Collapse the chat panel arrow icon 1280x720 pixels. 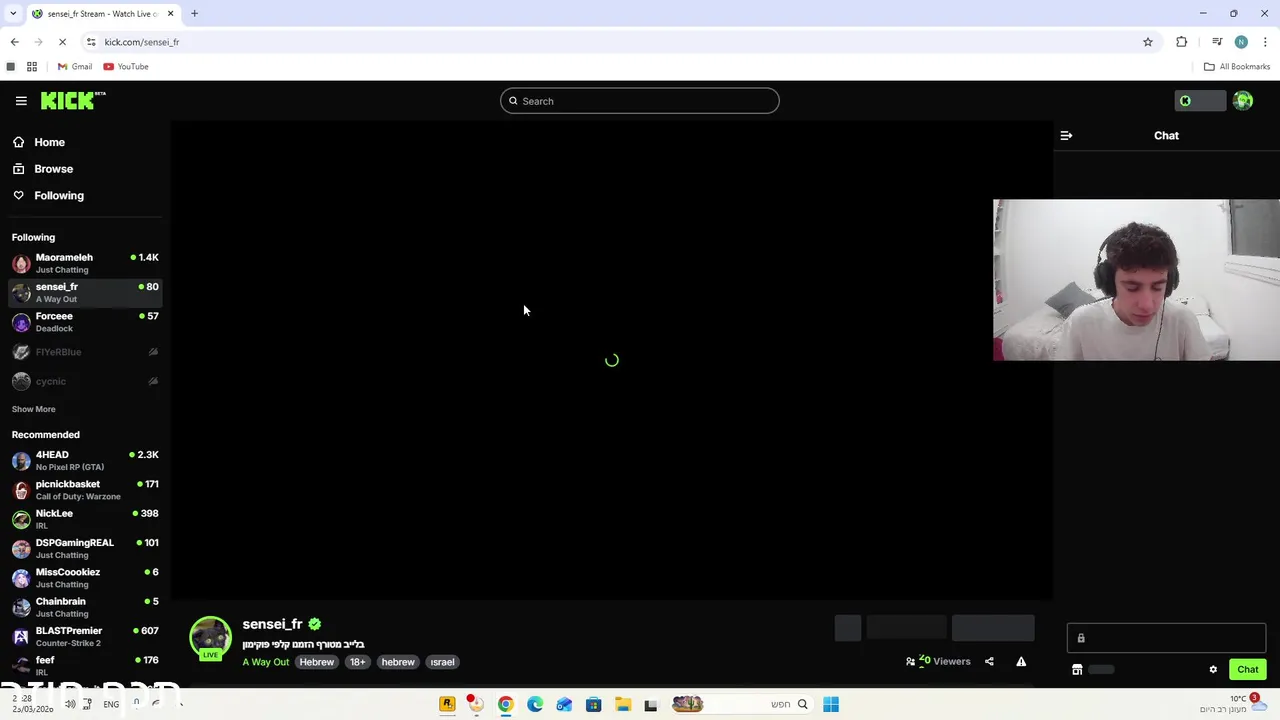(1066, 135)
